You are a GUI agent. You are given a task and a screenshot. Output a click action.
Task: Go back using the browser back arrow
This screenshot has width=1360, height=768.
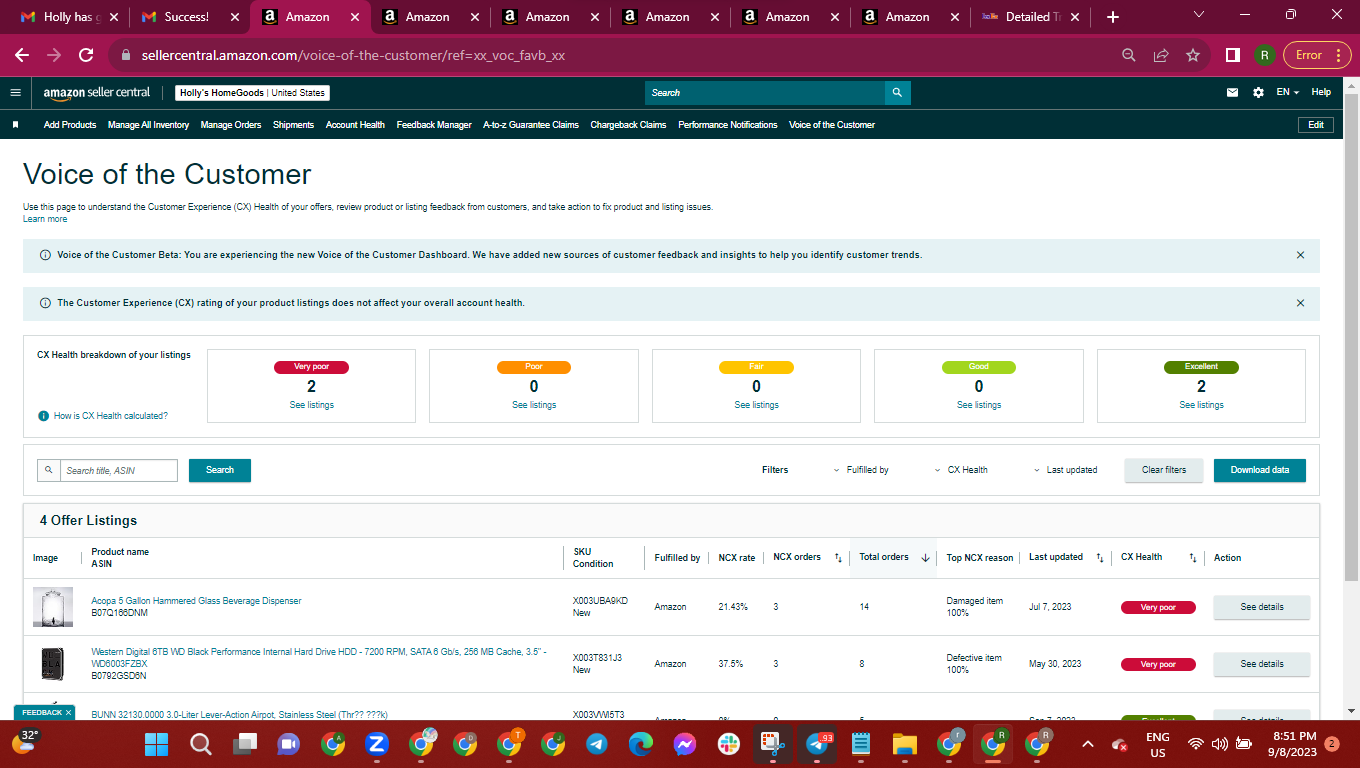pyautogui.click(x=22, y=55)
